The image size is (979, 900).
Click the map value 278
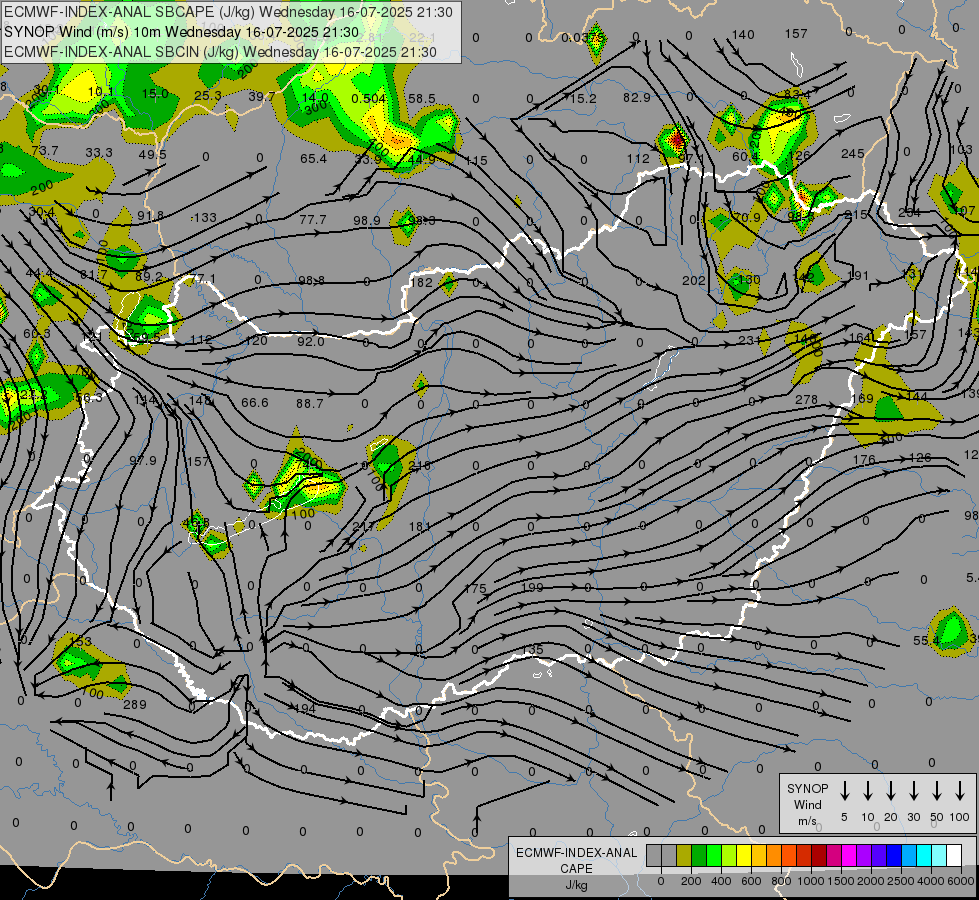coord(807,399)
